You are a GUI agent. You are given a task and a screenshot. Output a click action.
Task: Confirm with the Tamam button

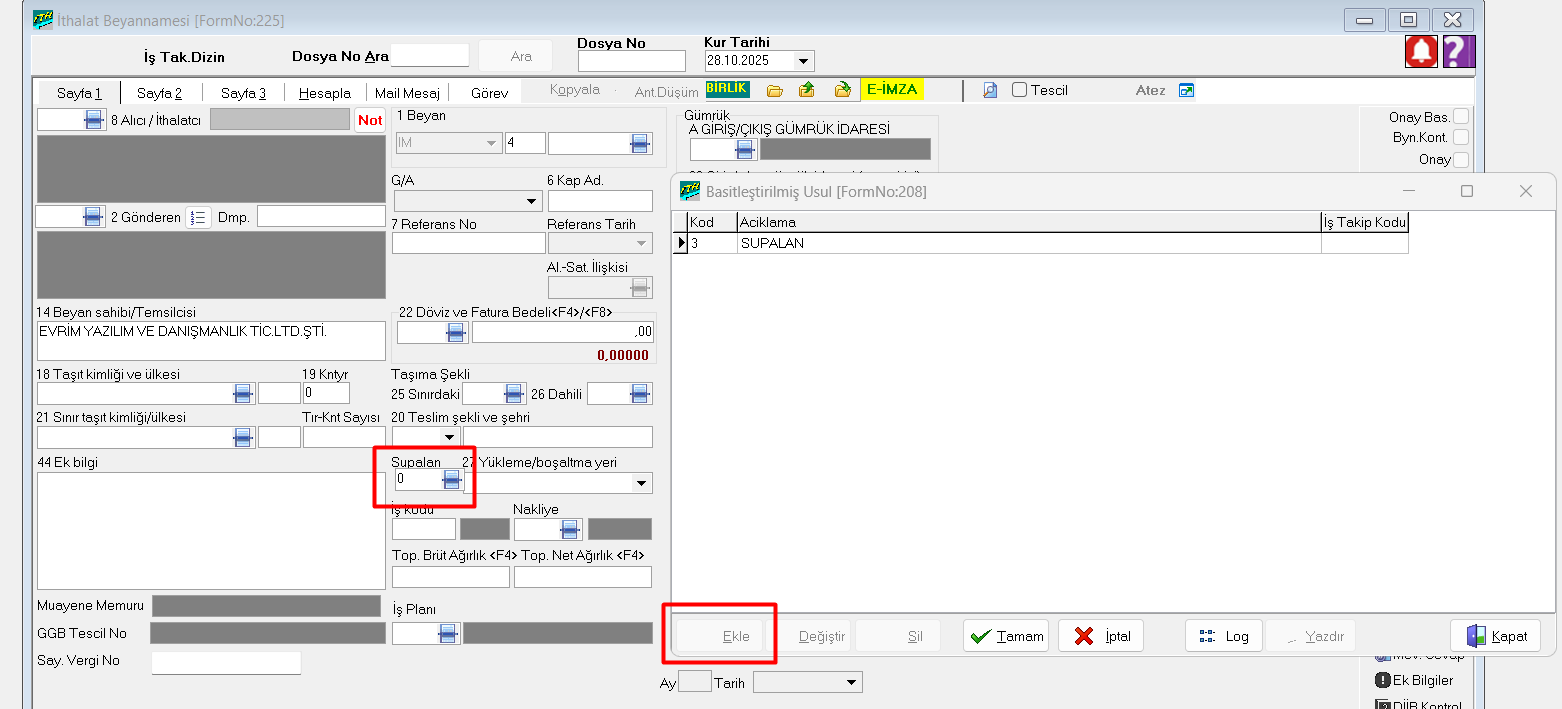coord(1006,636)
